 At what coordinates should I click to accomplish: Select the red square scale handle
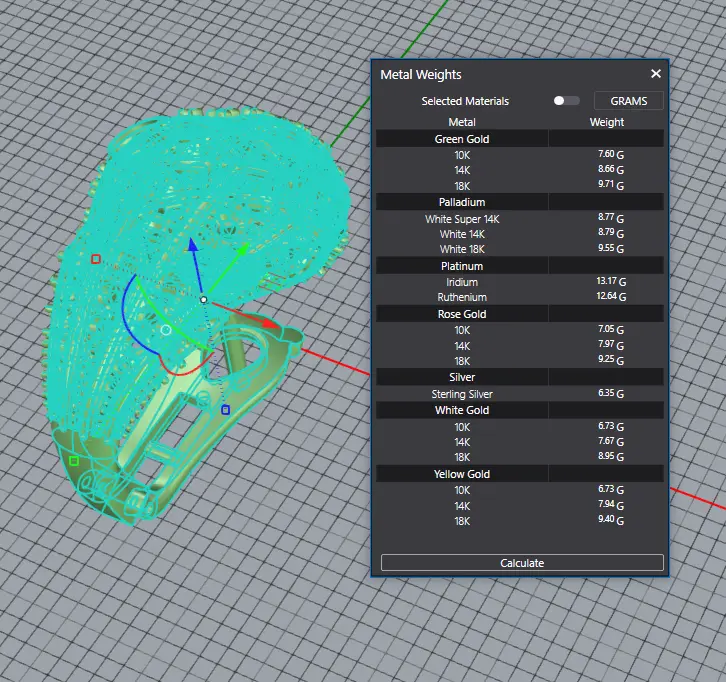tap(96, 259)
